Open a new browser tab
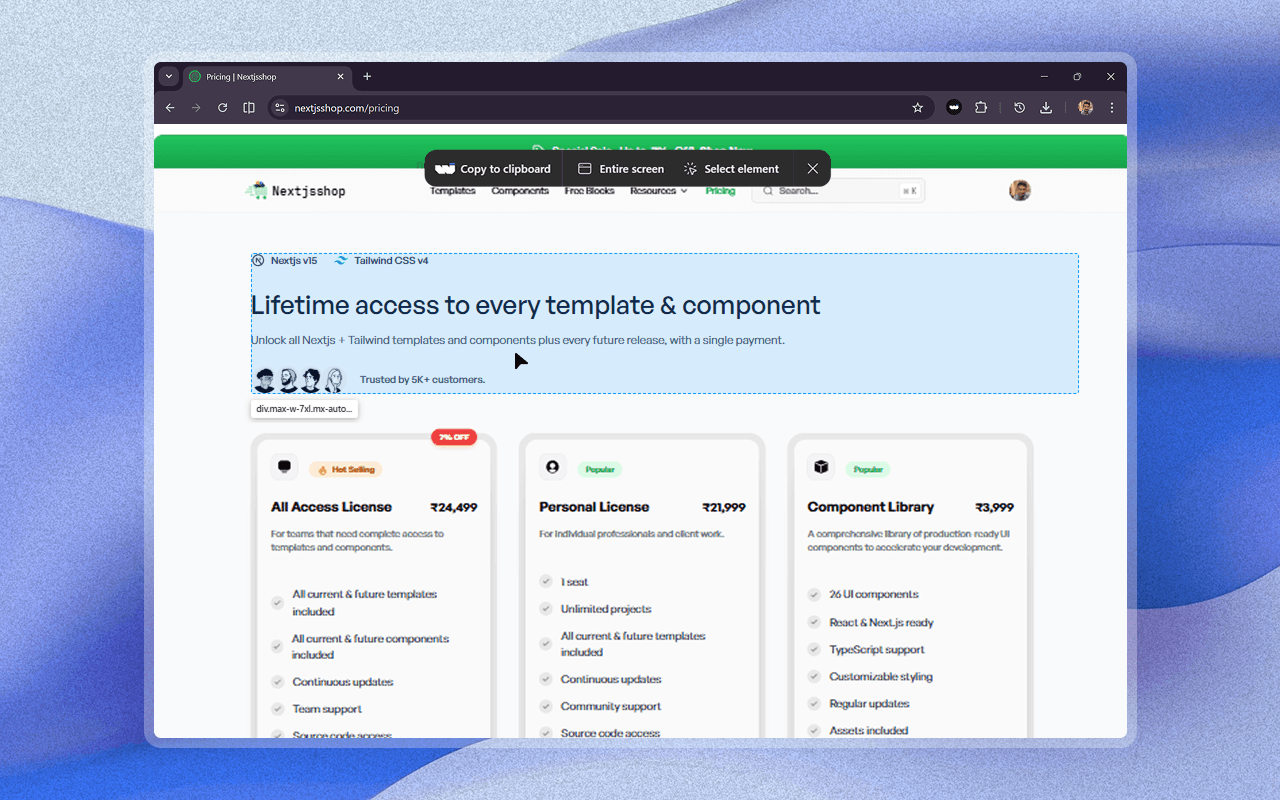1280x800 pixels. coord(367,76)
